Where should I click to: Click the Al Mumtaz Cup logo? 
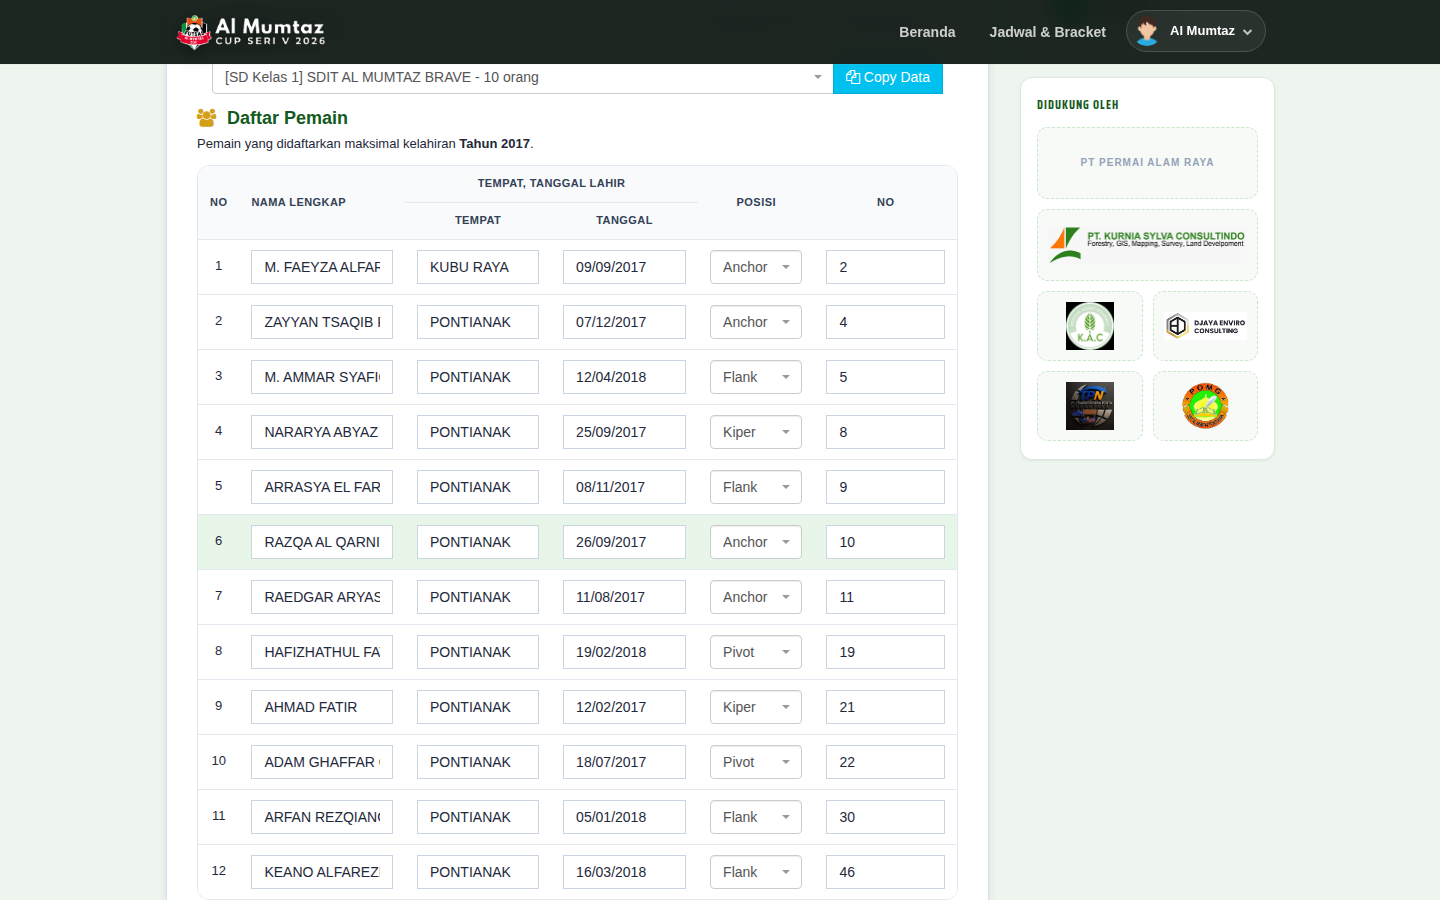click(251, 32)
